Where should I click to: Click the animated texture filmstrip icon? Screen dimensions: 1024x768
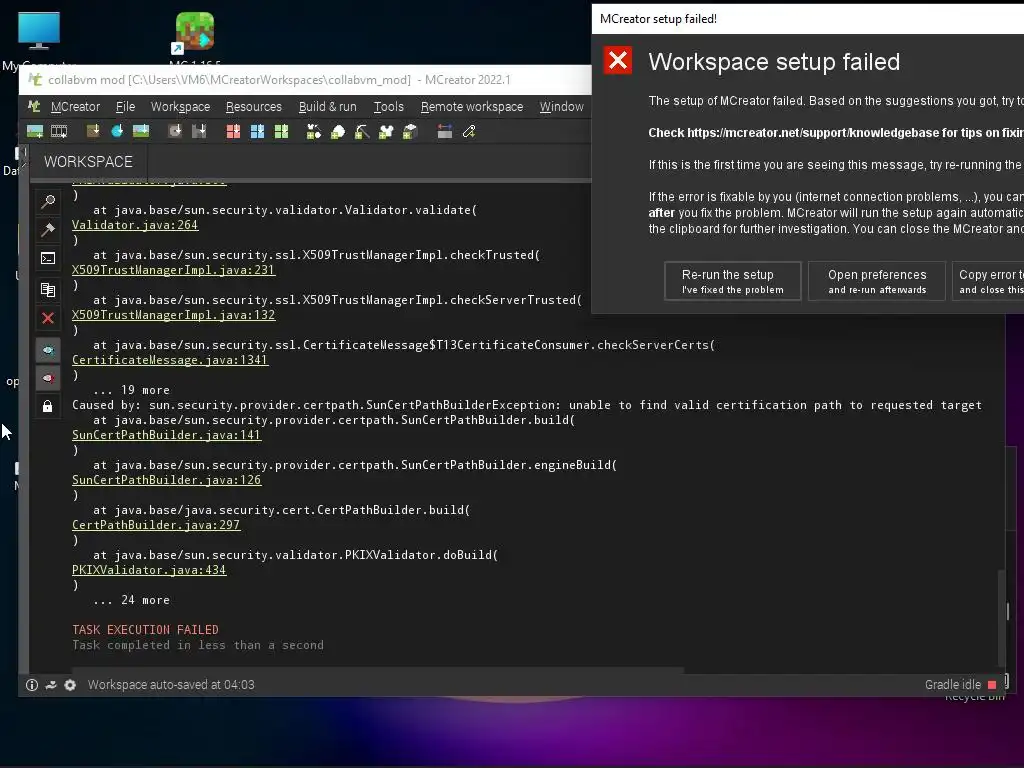click(59, 132)
